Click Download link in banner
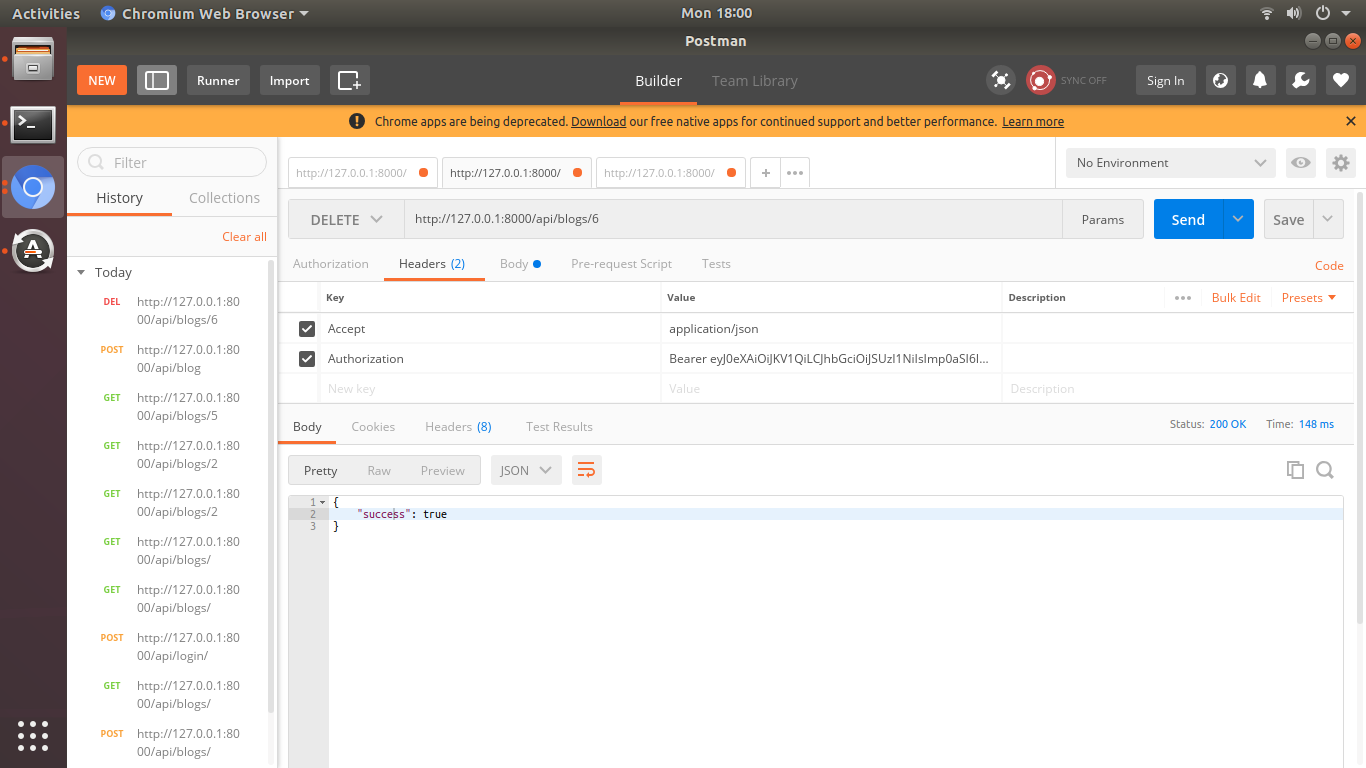The height and width of the screenshot is (768, 1366). (x=598, y=121)
